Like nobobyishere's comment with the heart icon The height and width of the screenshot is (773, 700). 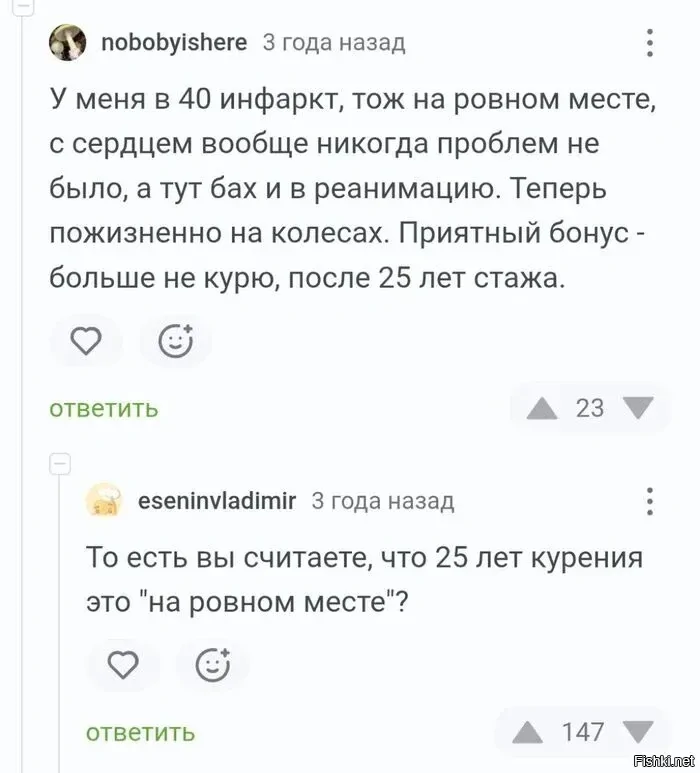(88, 343)
